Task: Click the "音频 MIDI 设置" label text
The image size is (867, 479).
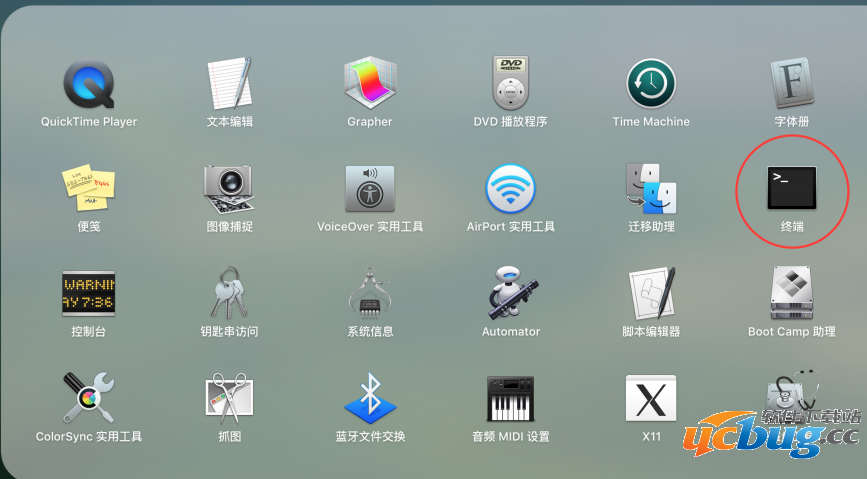Action: 510,437
